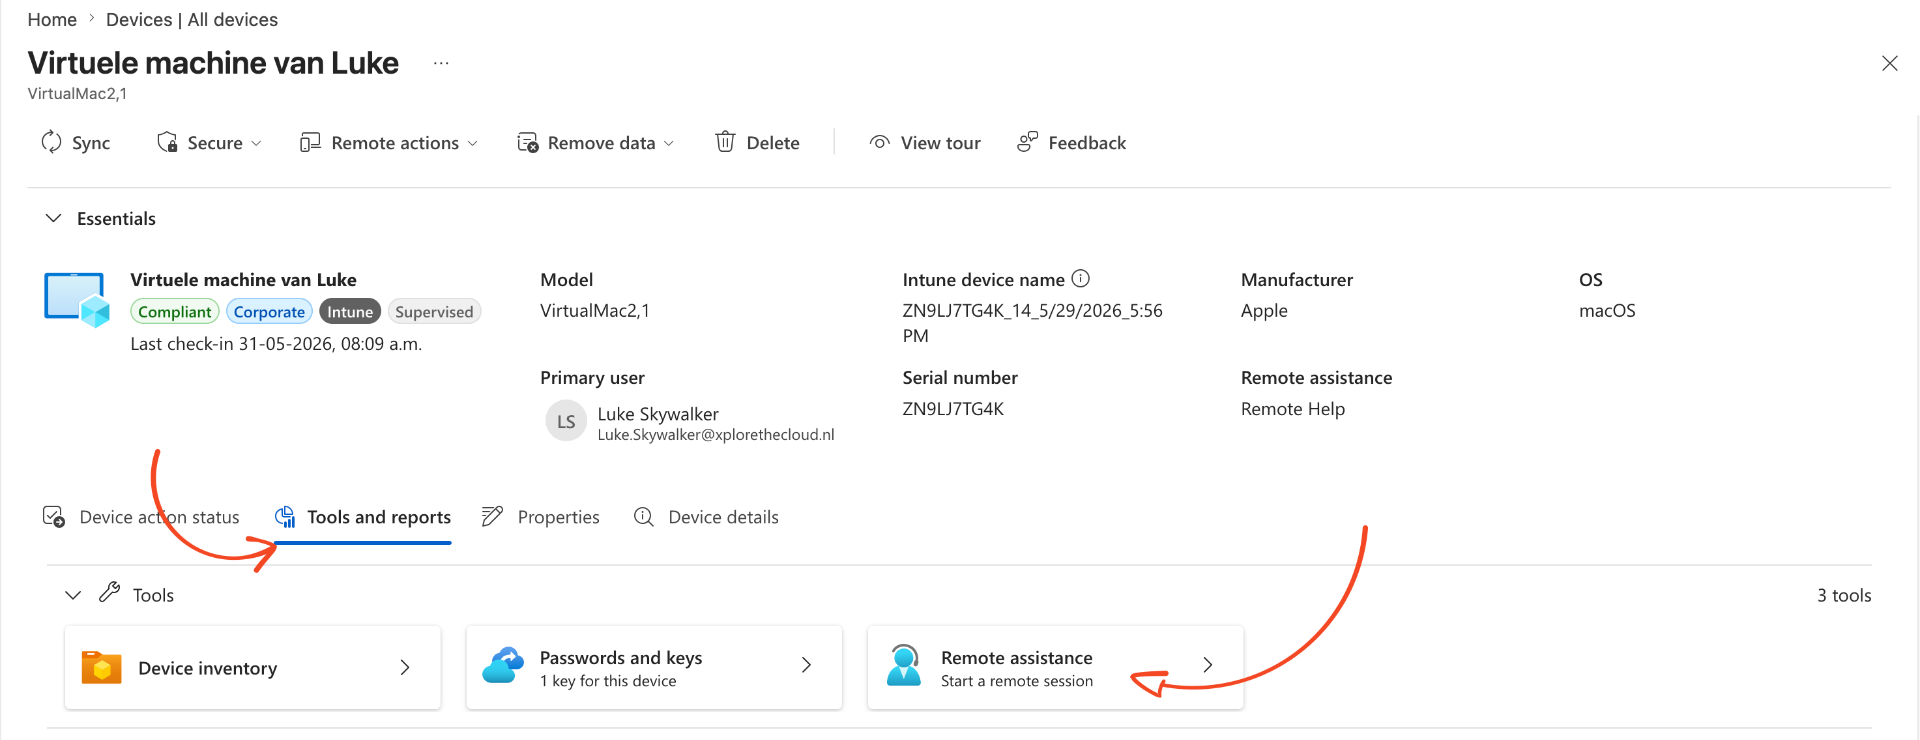Image resolution: width=1920 pixels, height=740 pixels.
Task: Click the Supervised badge
Action: 434,311
